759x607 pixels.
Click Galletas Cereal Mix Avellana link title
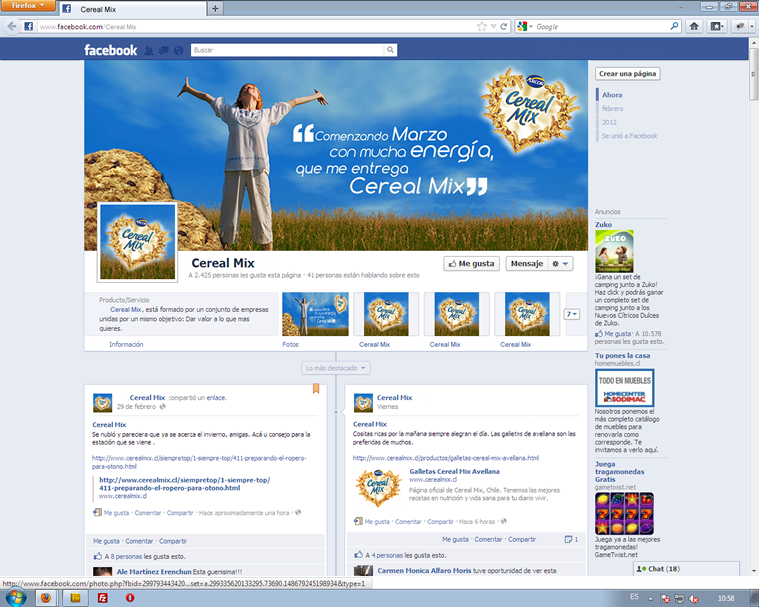(x=454, y=471)
